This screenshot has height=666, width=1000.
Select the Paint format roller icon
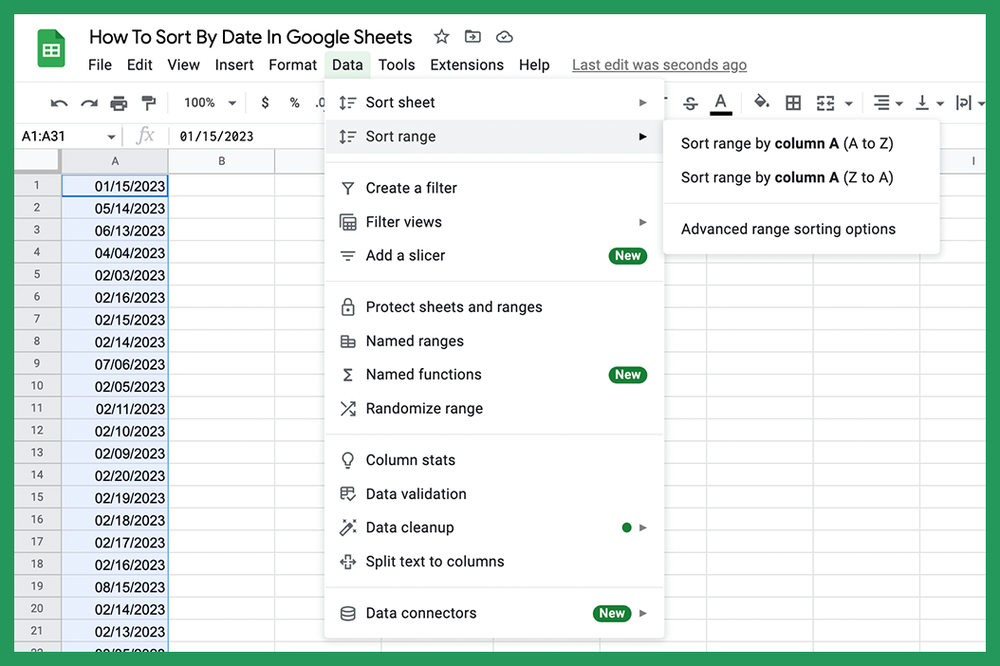(x=148, y=103)
